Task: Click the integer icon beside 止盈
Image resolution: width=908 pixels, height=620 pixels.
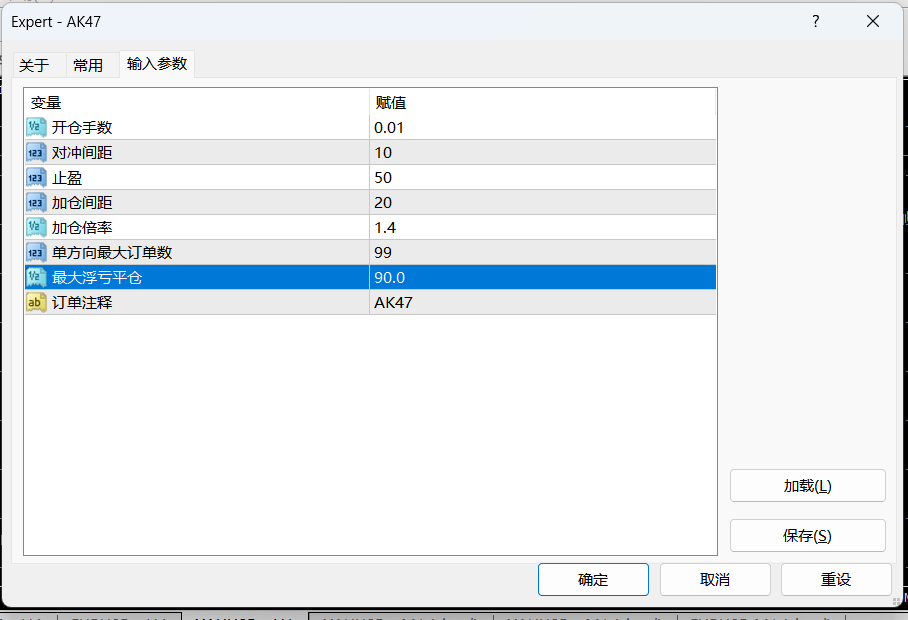Action: pos(36,177)
